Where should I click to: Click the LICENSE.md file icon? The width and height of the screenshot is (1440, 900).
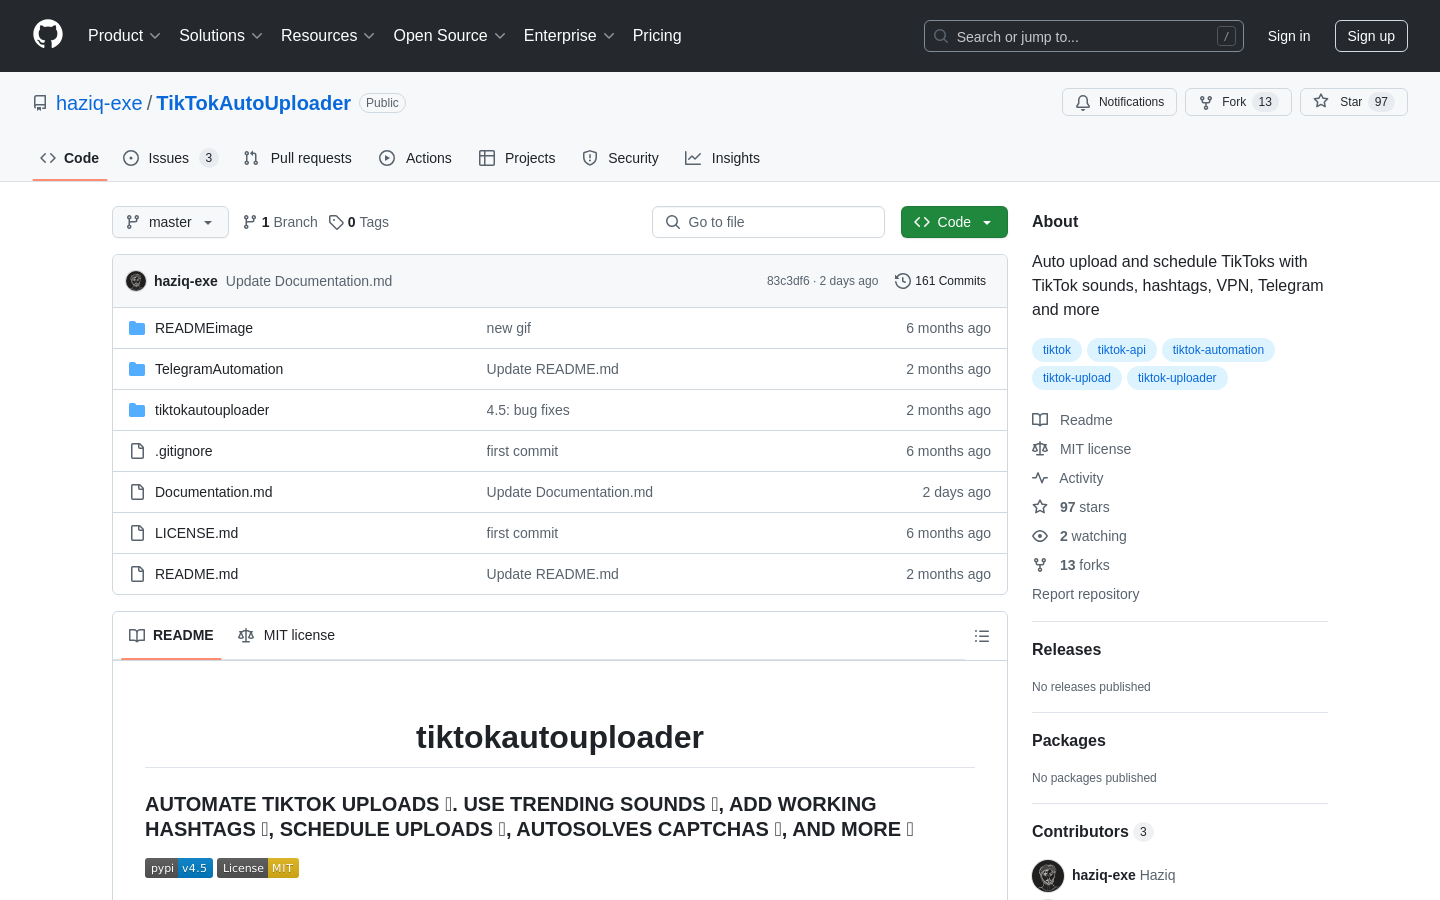137,533
